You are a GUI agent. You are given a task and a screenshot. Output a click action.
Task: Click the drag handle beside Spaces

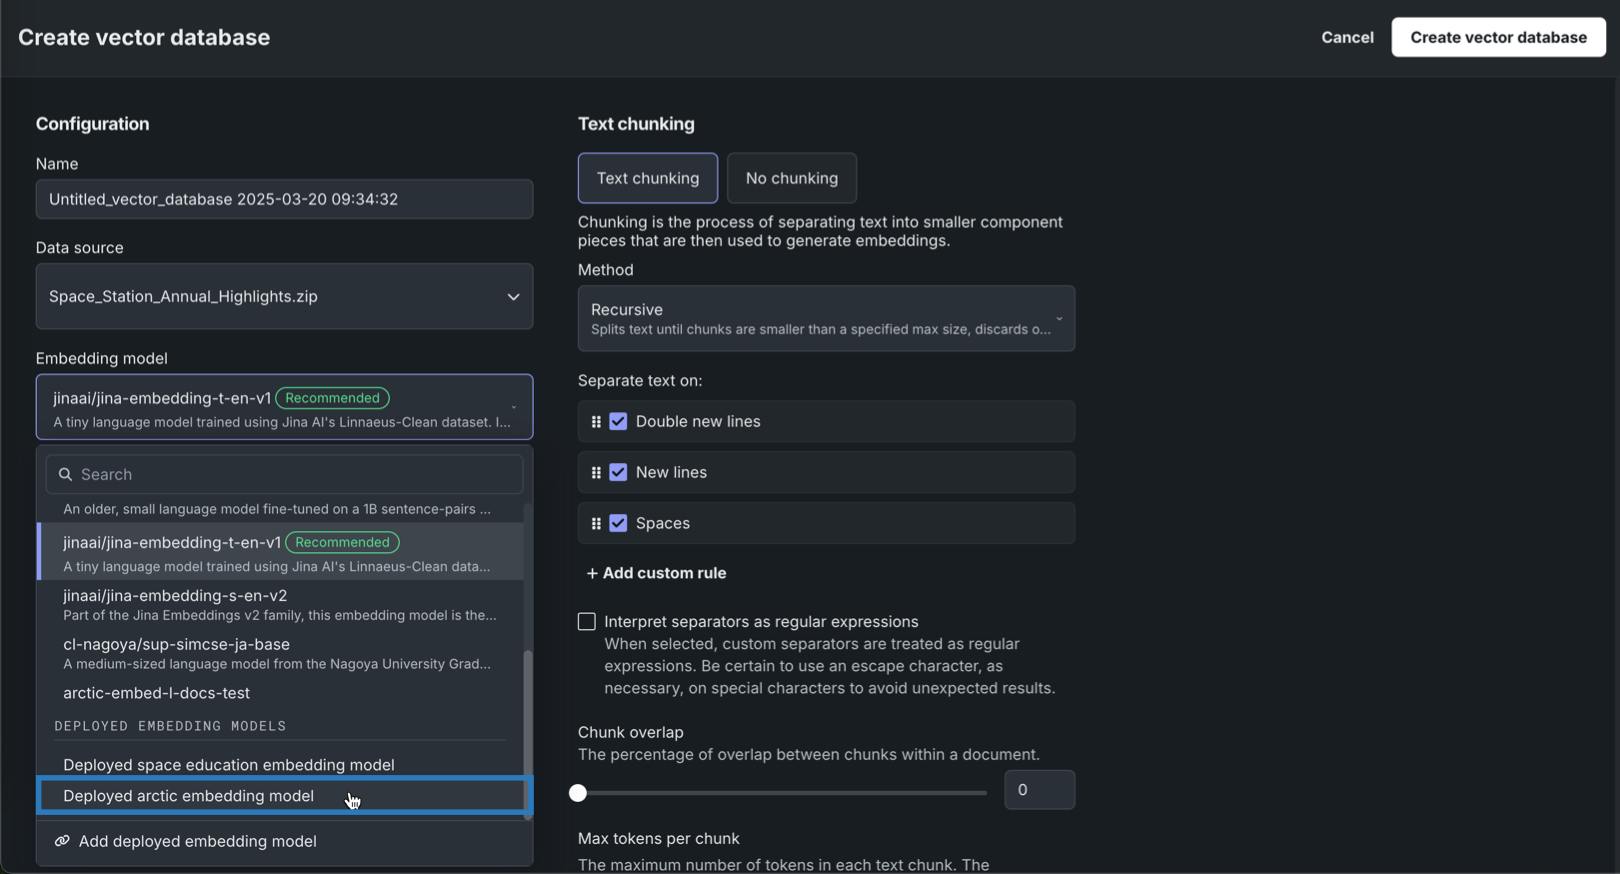596,524
